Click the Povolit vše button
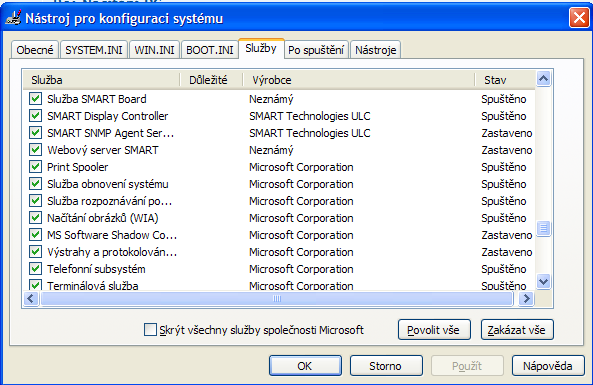Viewport: 593px width, 385px height. tap(434, 330)
